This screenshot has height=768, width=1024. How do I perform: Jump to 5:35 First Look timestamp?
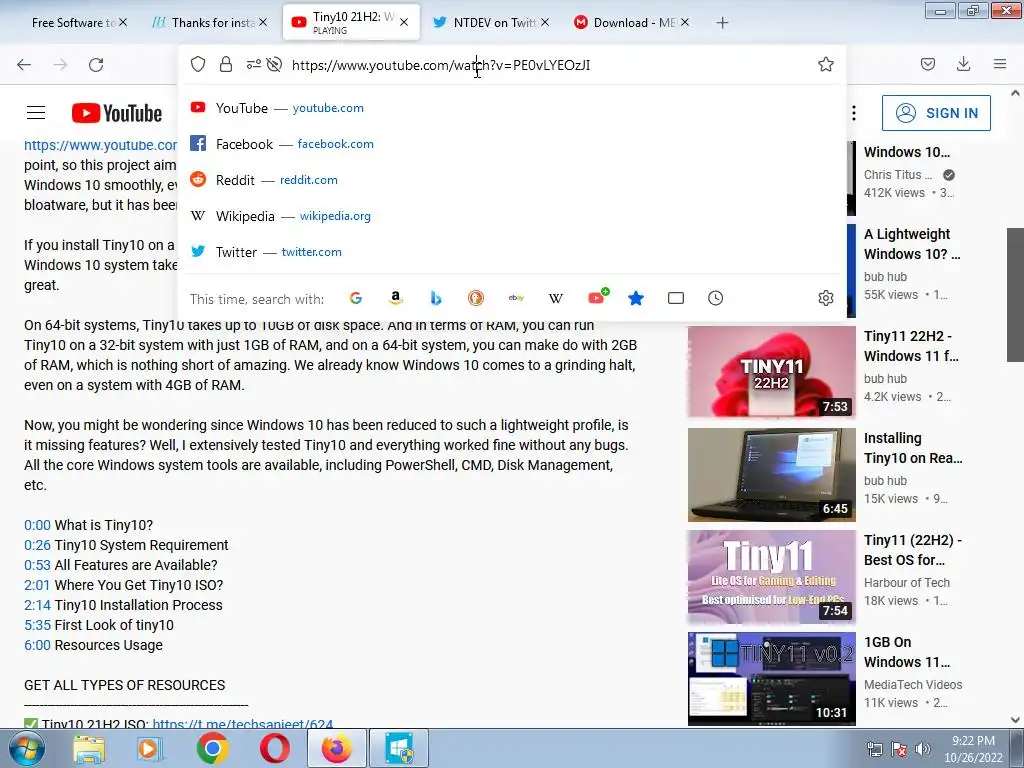pos(37,625)
